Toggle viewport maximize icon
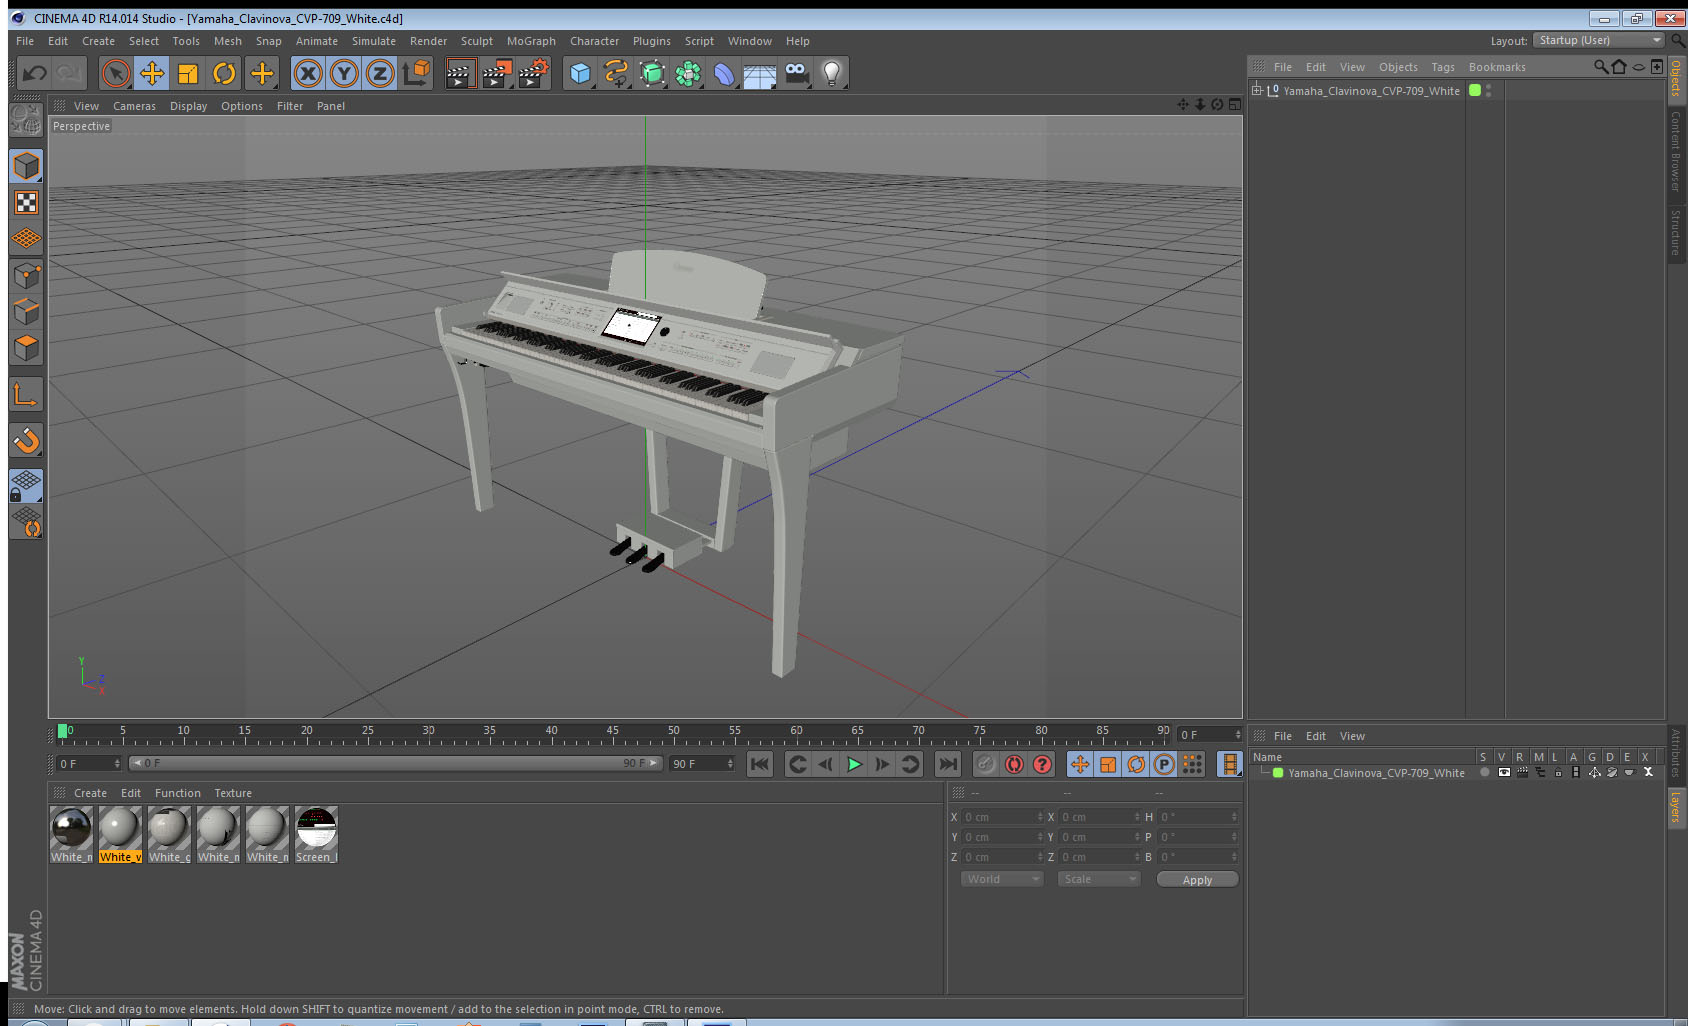 coord(1235,104)
